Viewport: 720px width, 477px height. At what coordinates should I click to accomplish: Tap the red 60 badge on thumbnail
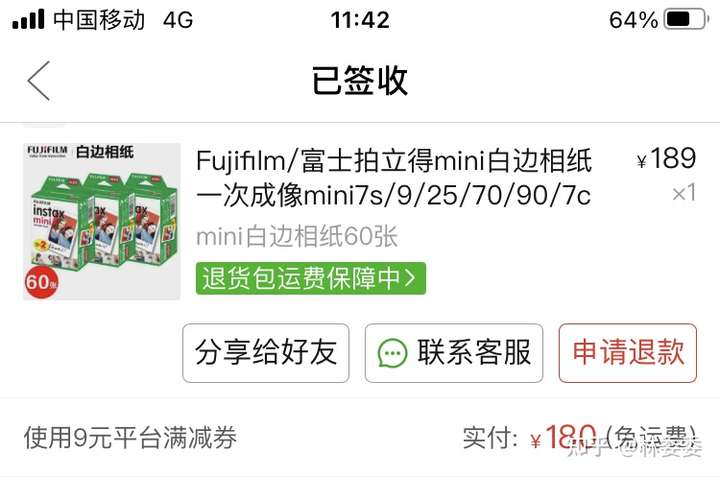(41, 281)
